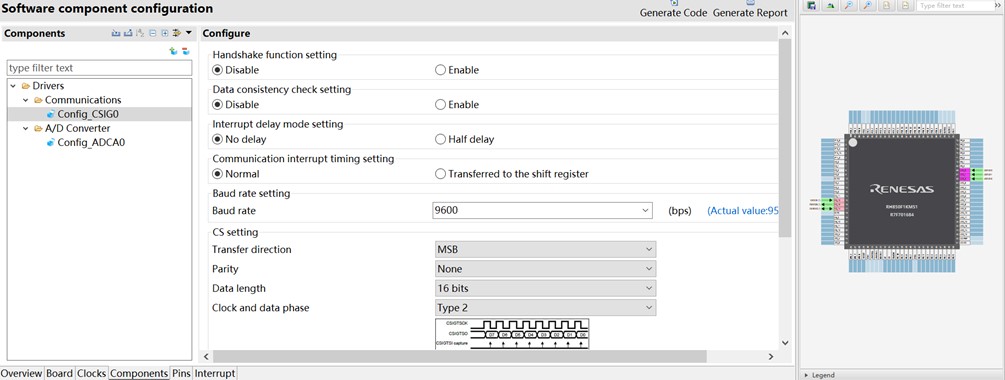Click the remove component icon with red minus
This screenshot has width=1005, height=380.
(x=185, y=51)
